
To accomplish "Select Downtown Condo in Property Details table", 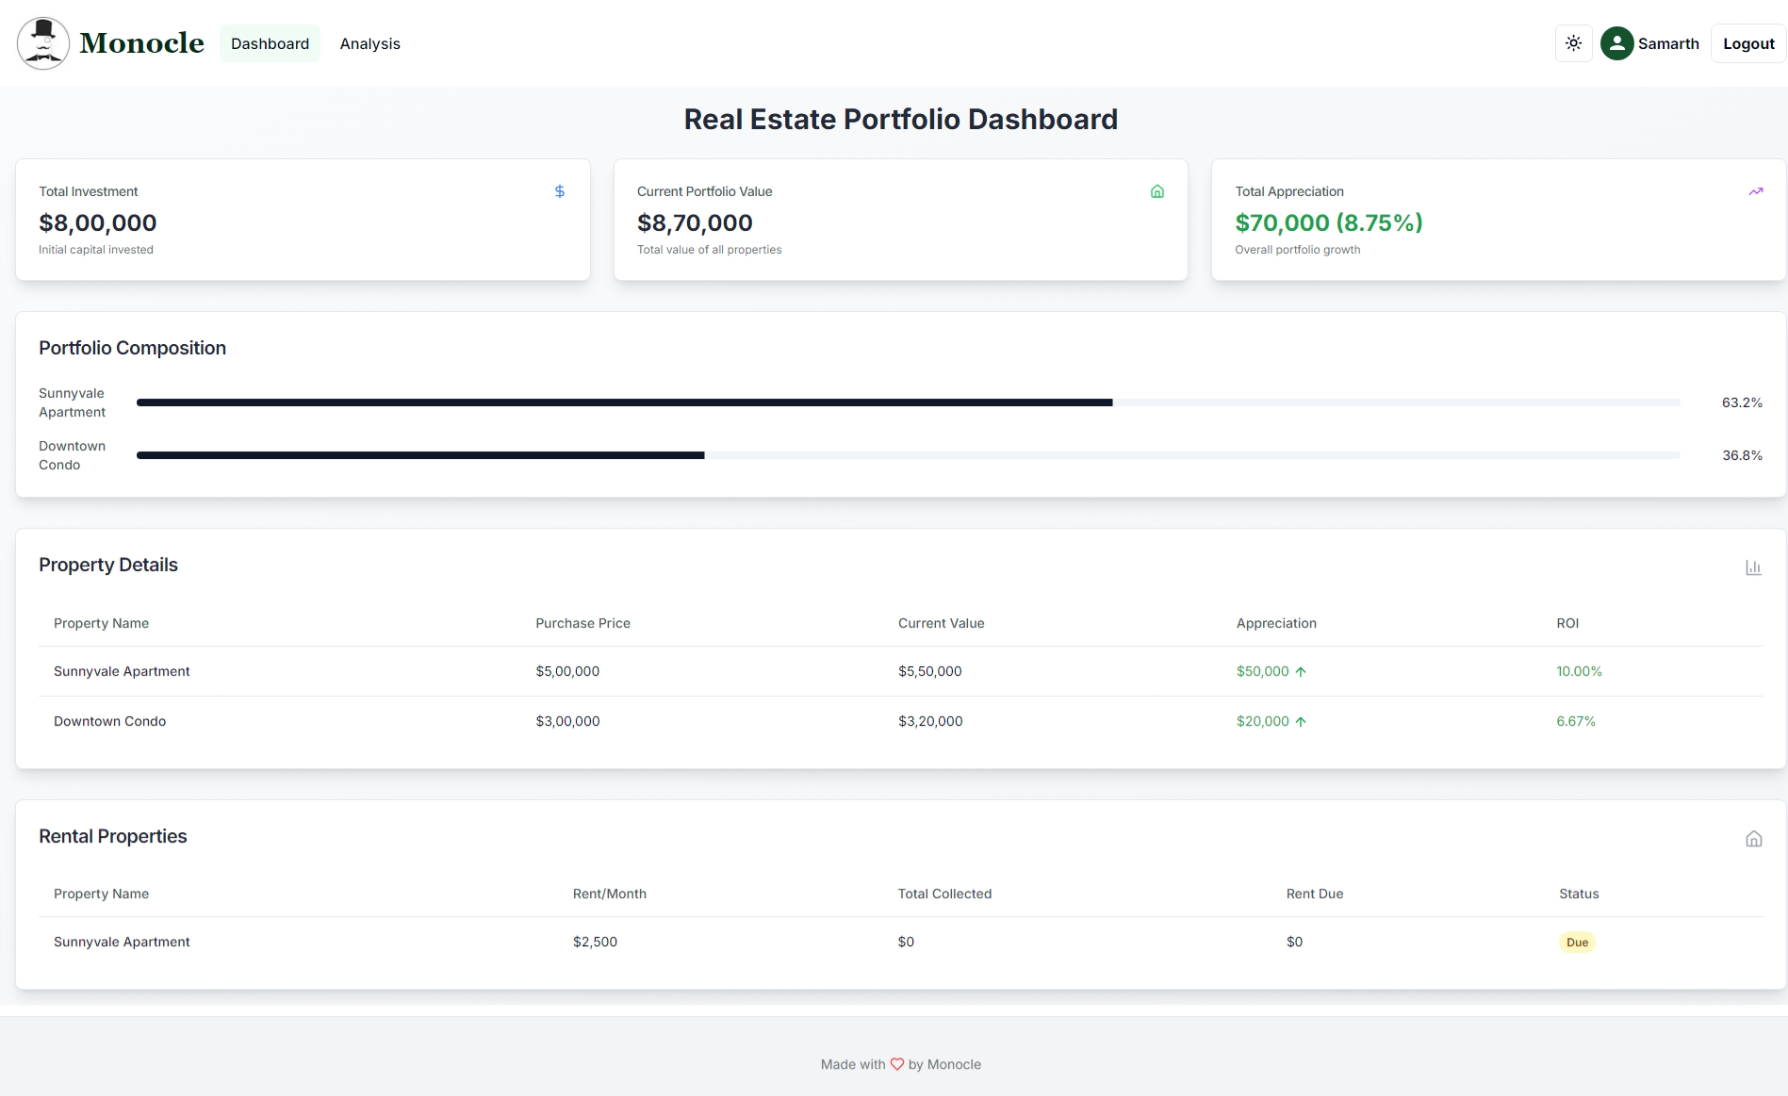I will click(110, 721).
